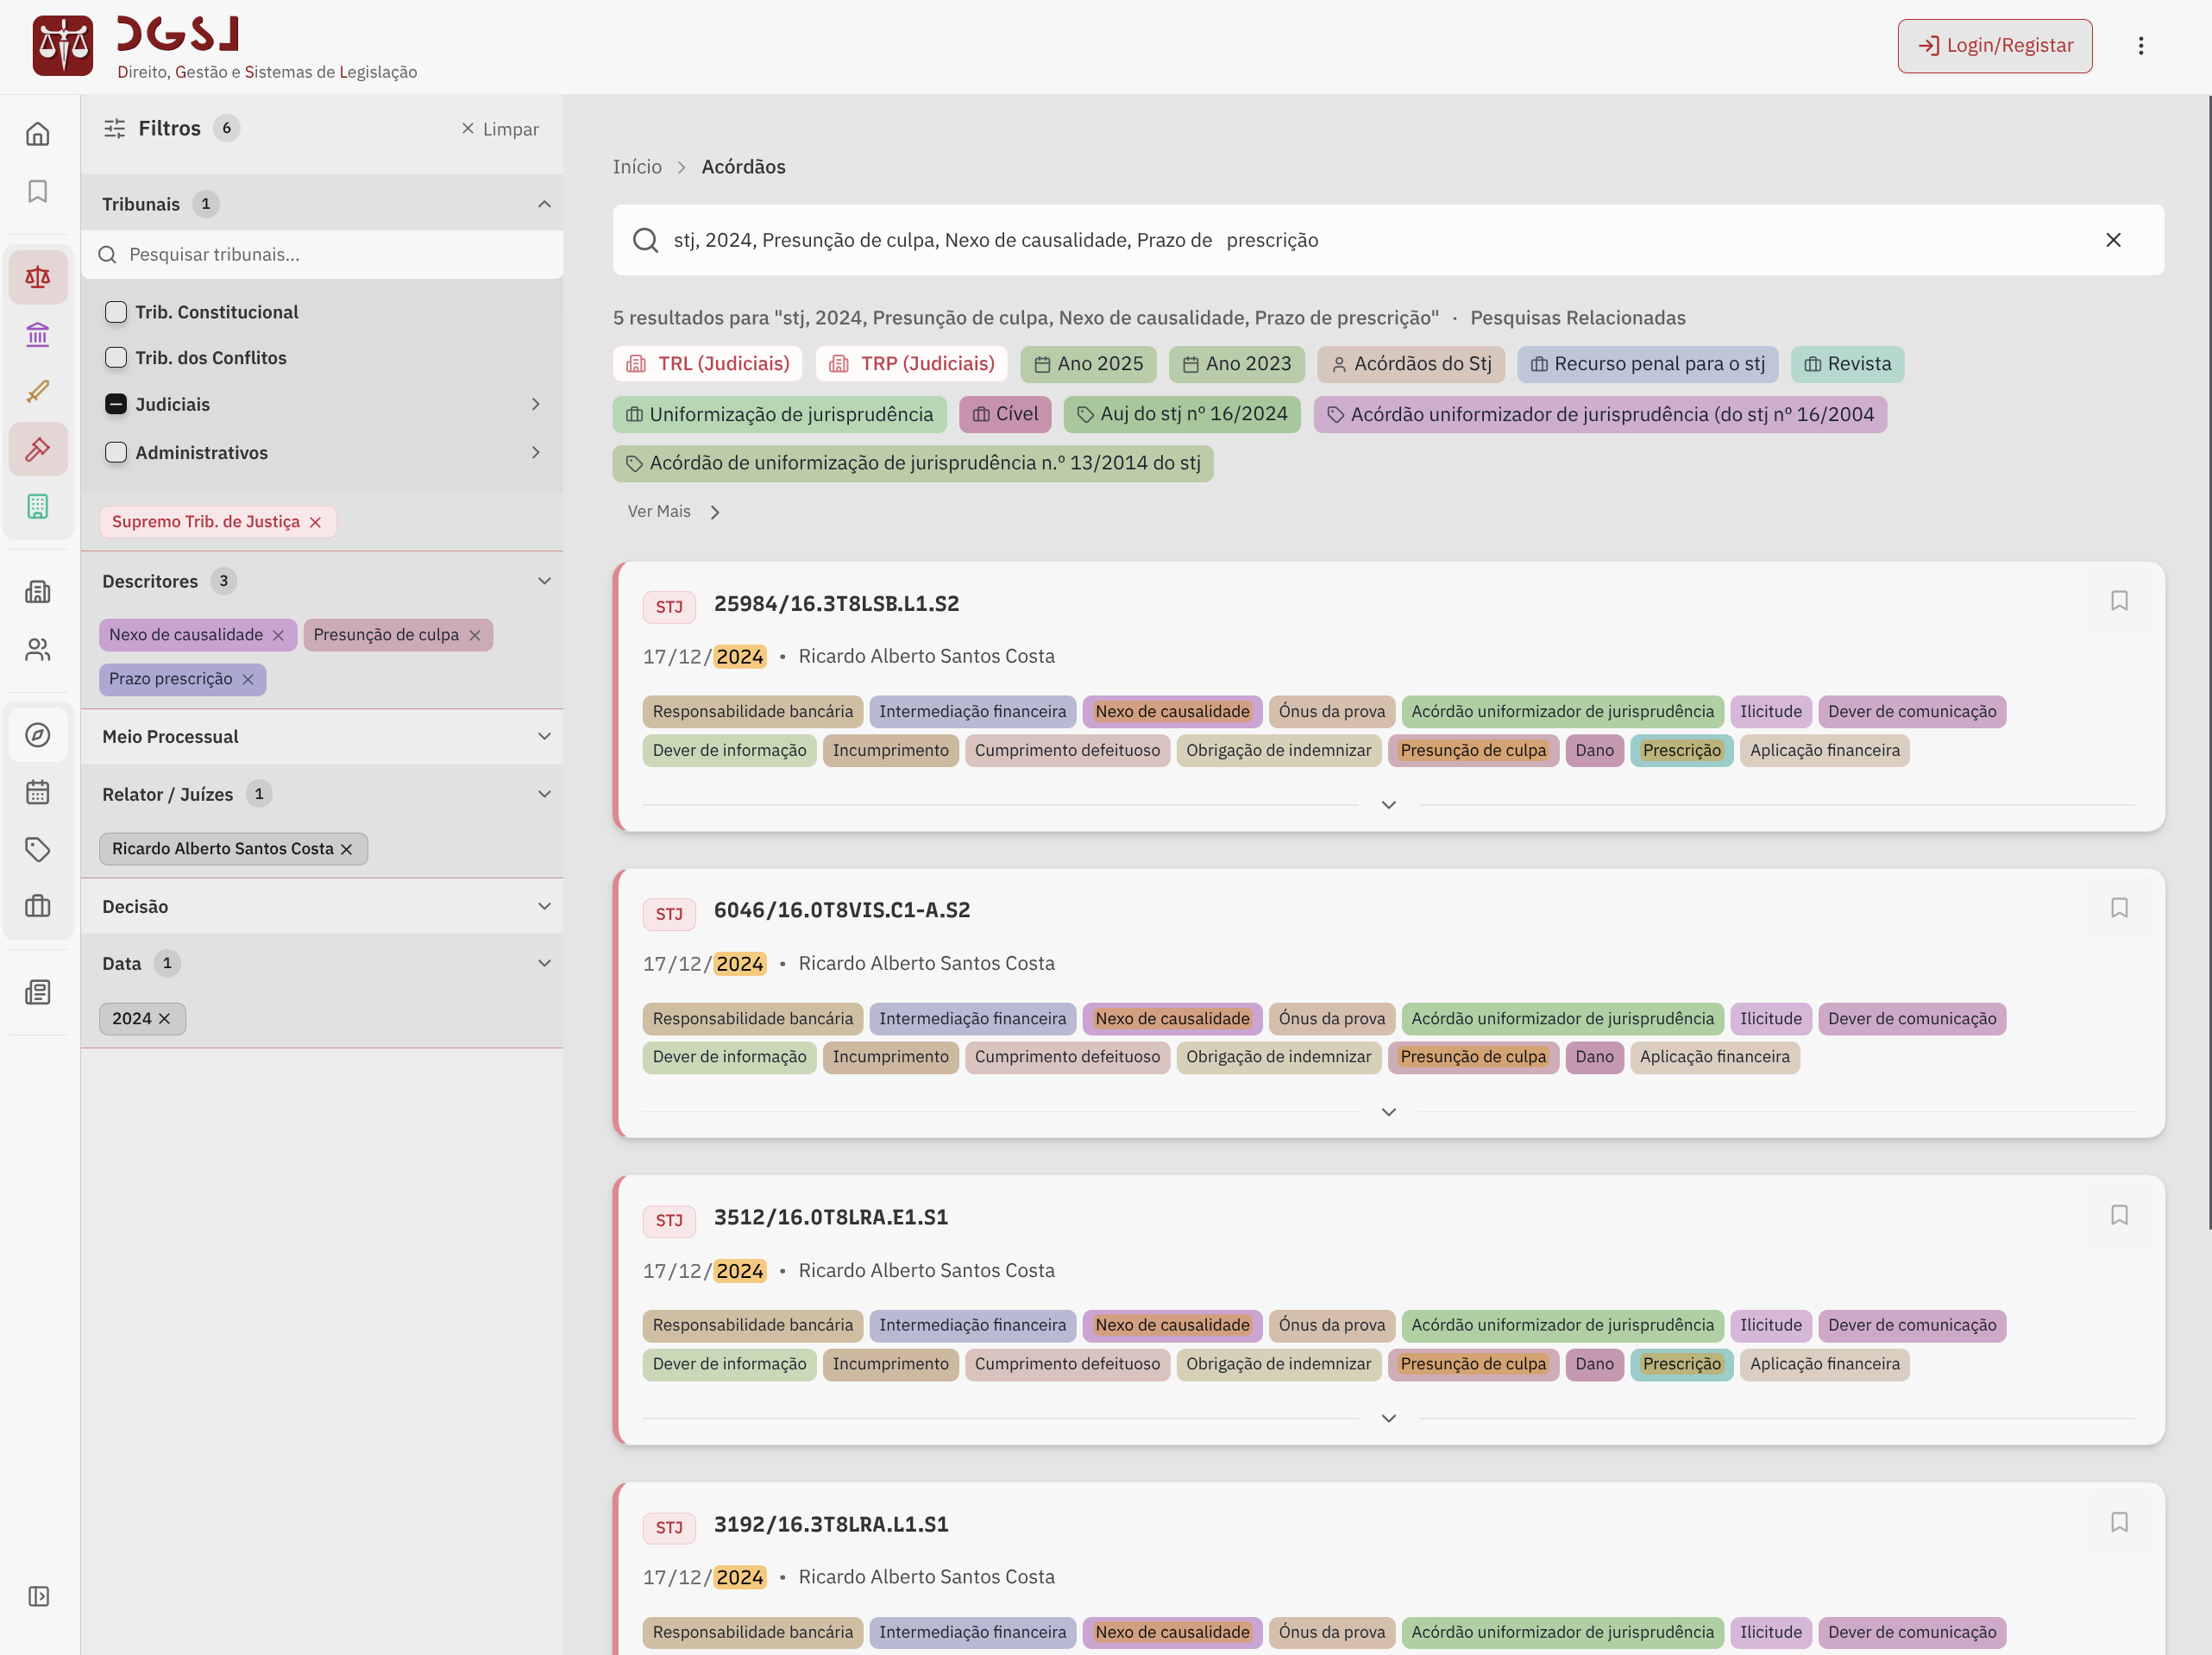
Task: Toggle the Judiciais checkbox
Action: coord(116,404)
